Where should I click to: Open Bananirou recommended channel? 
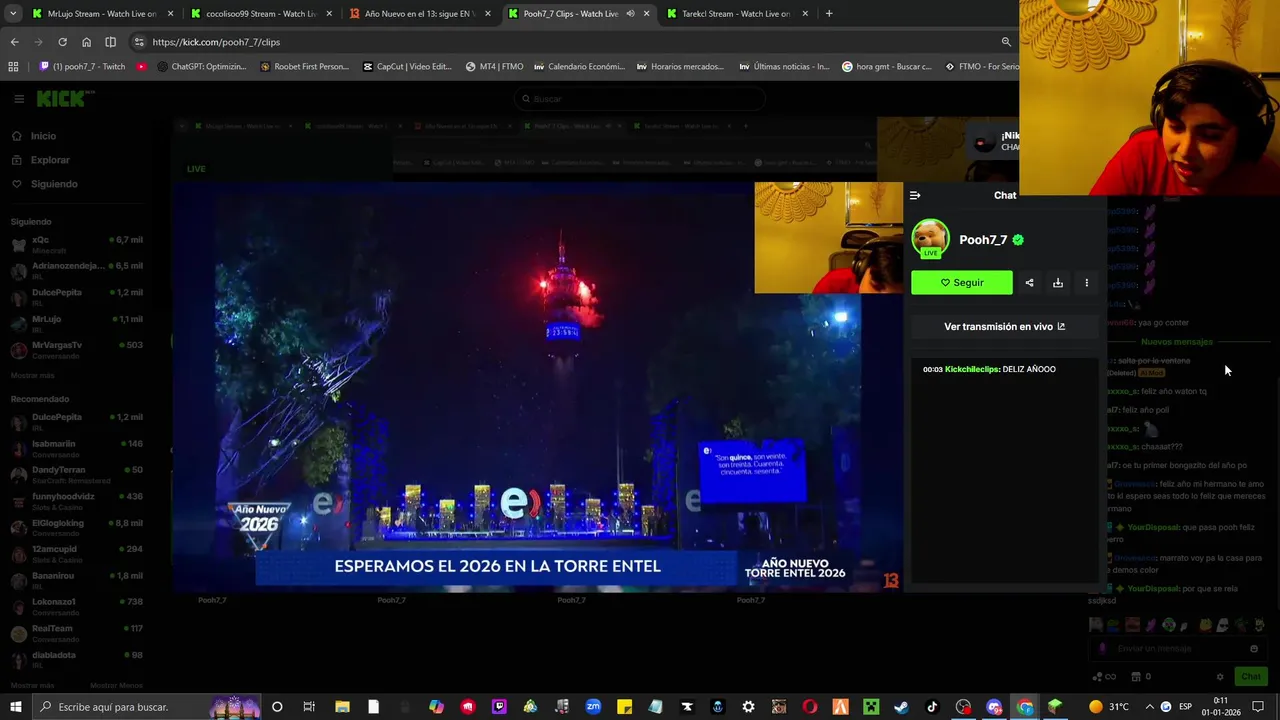coord(76,580)
